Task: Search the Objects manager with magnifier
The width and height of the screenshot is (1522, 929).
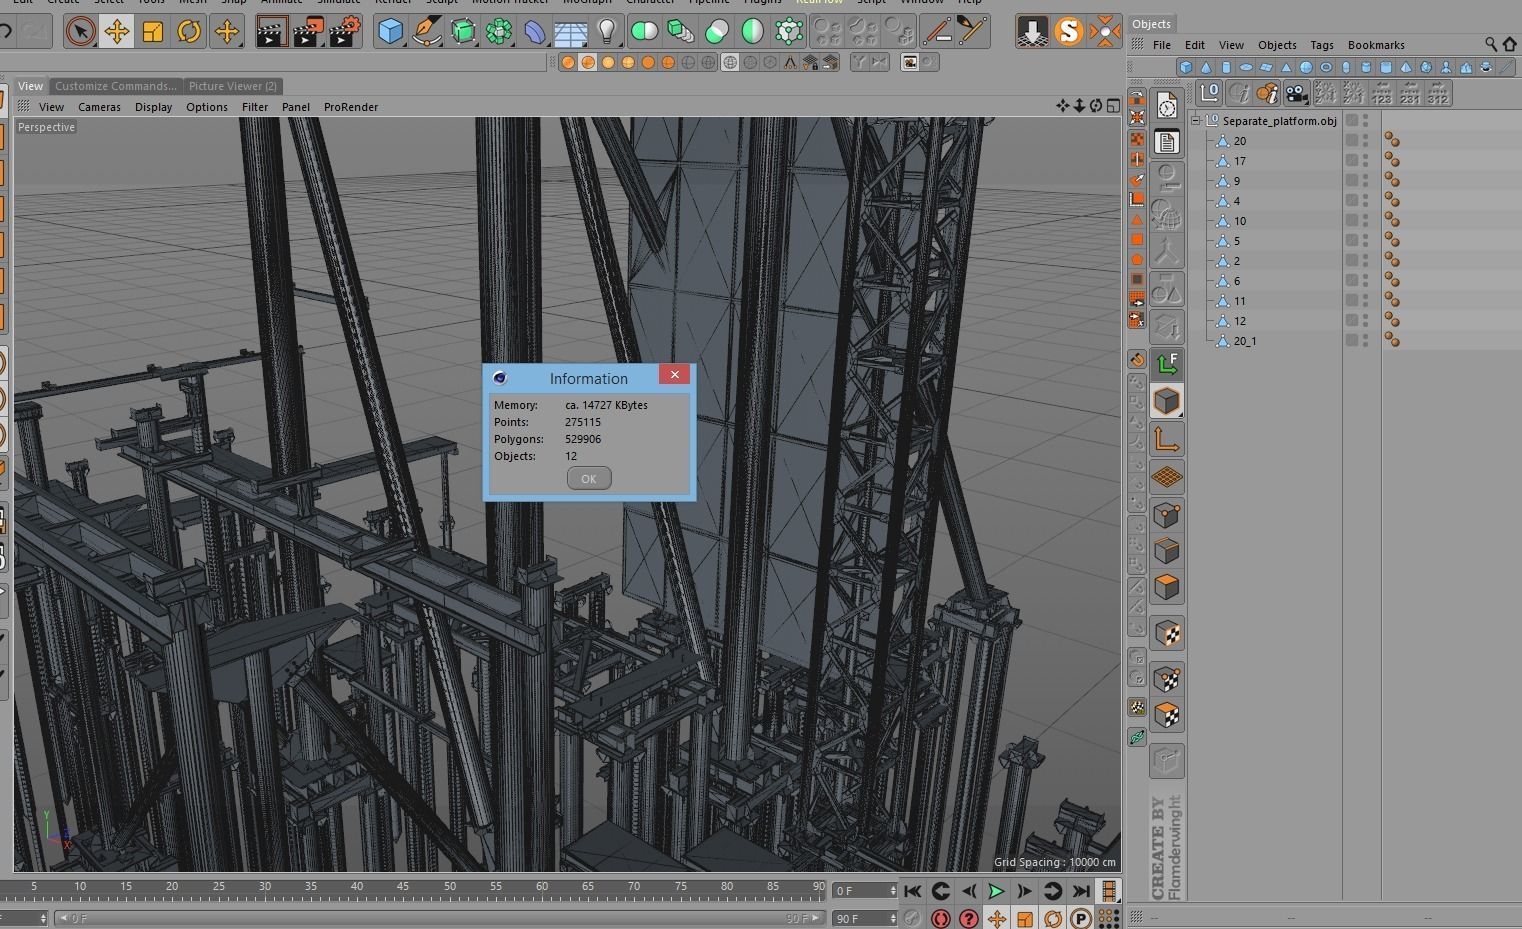Action: coord(1490,44)
